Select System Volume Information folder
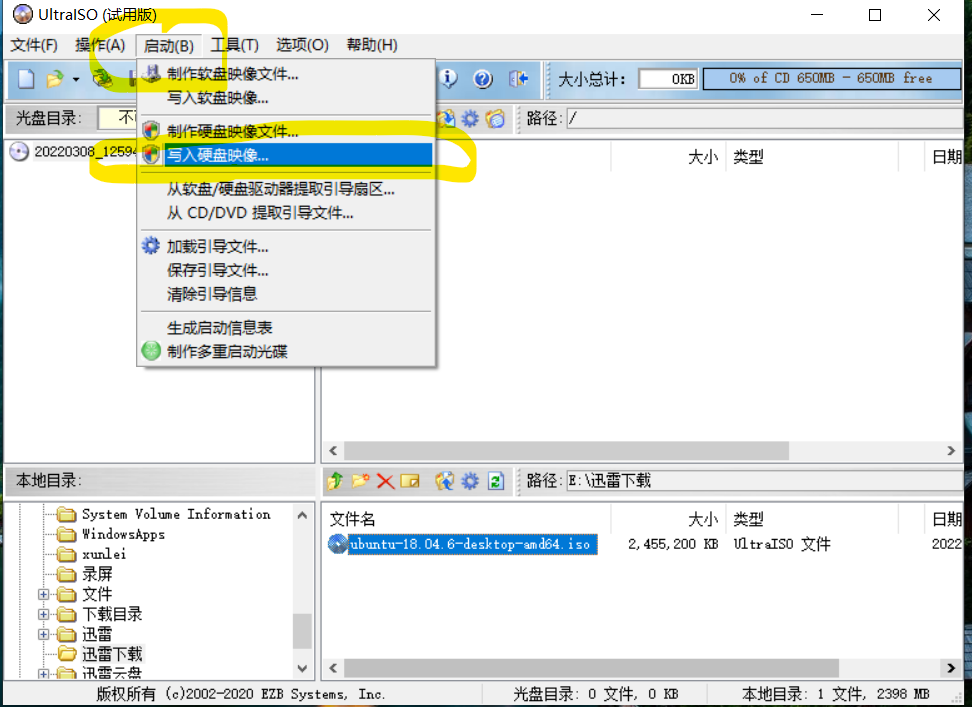The width and height of the screenshot is (972, 707). 176,514
